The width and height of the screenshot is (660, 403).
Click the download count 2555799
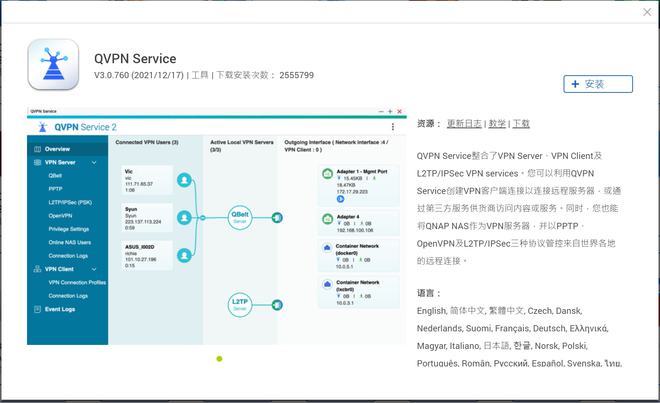(x=297, y=75)
